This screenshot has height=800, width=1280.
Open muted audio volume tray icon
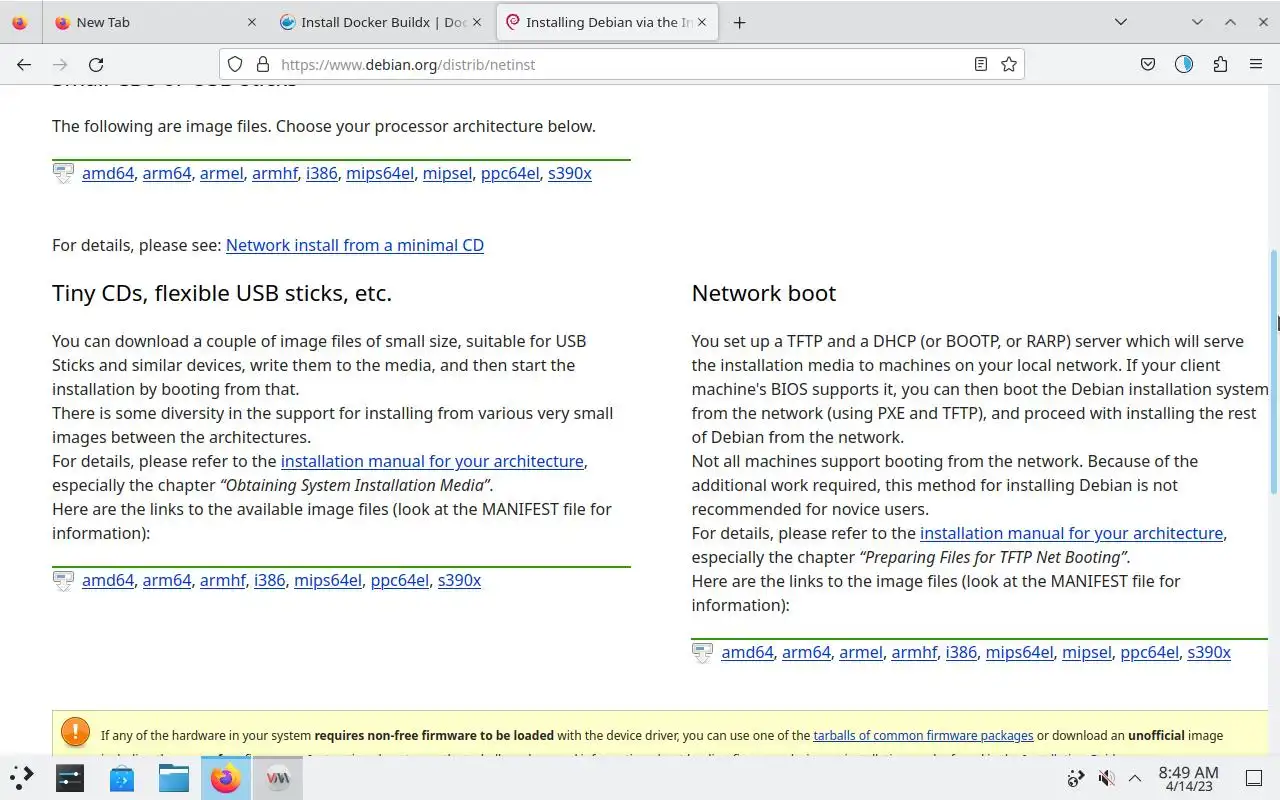[1106, 778]
